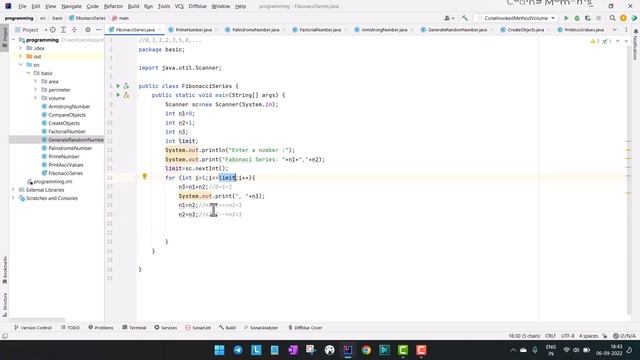Click the run gutter arrow beside class FibonacciSeries
The image size is (640, 360).
pos(118,86)
